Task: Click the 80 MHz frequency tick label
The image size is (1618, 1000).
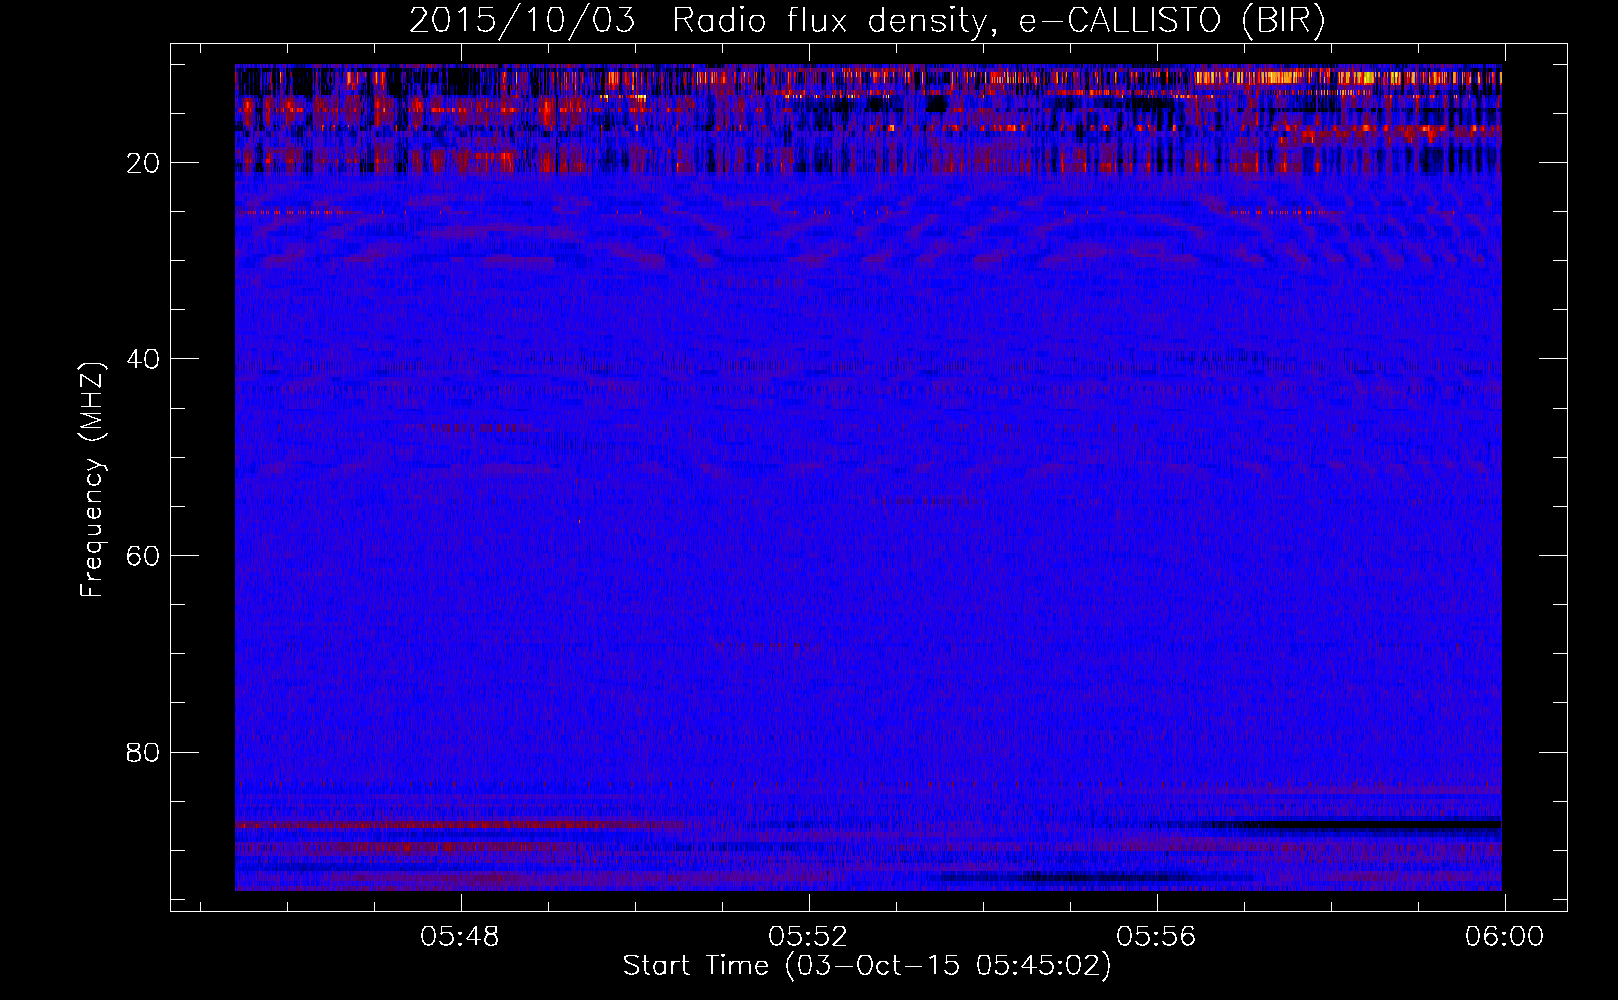Action: tap(144, 752)
